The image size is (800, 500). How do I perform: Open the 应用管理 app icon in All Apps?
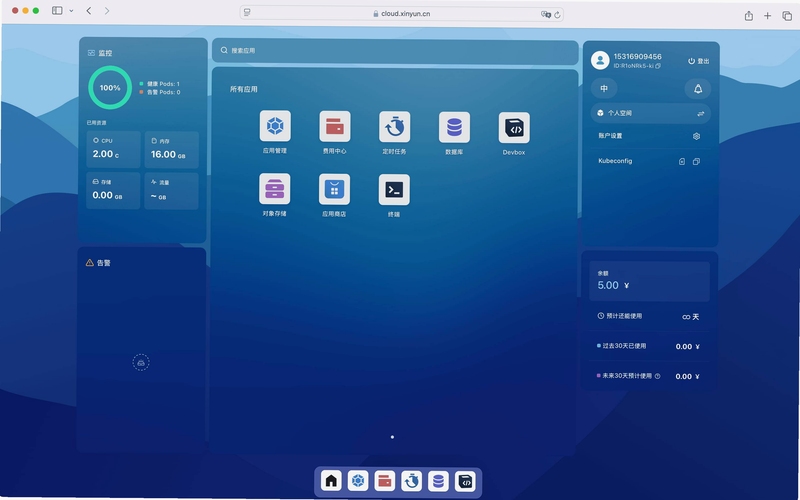275,126
